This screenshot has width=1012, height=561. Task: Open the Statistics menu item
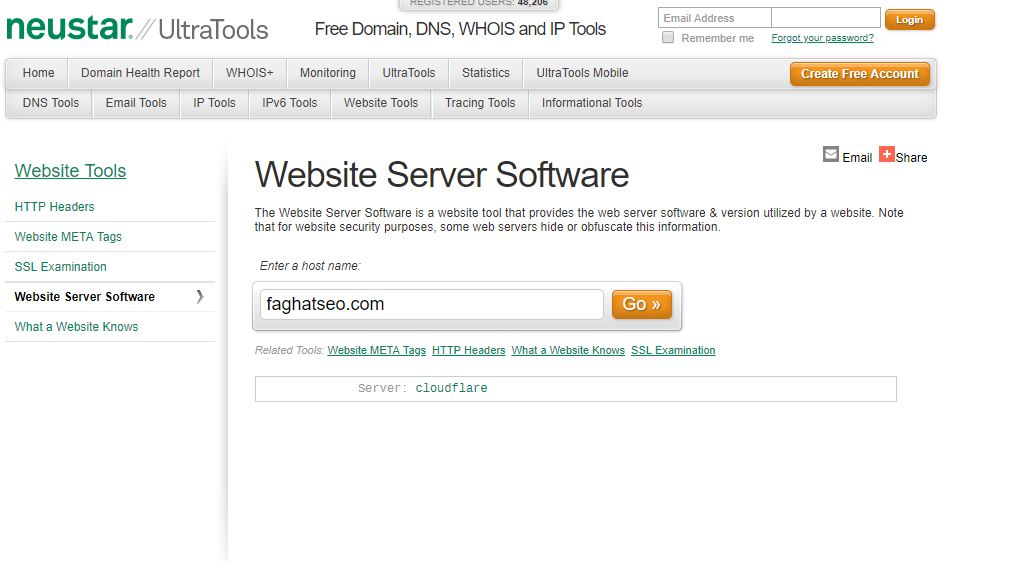(x=485, y=73)
